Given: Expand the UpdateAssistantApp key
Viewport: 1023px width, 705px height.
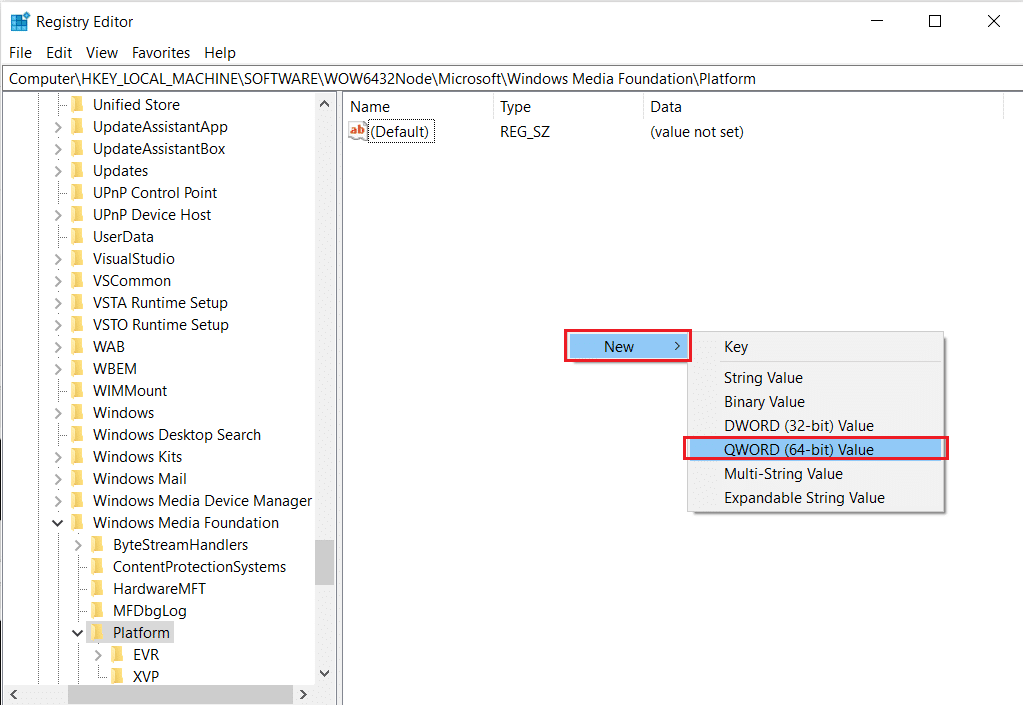Looking at the screenshot, I should pyautogui.click(x=57, y=127).
